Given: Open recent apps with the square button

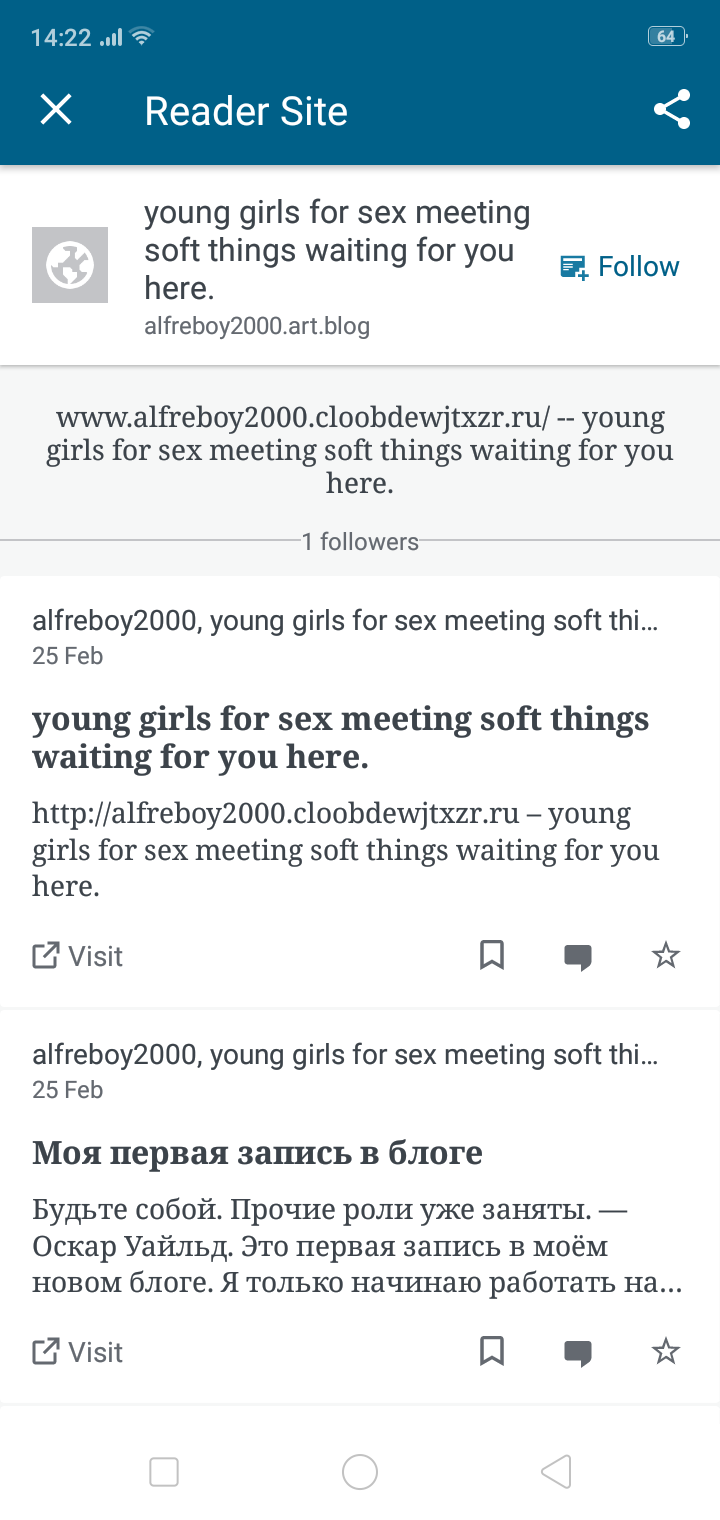Looking at the screenshot, I should [164, 1471].
